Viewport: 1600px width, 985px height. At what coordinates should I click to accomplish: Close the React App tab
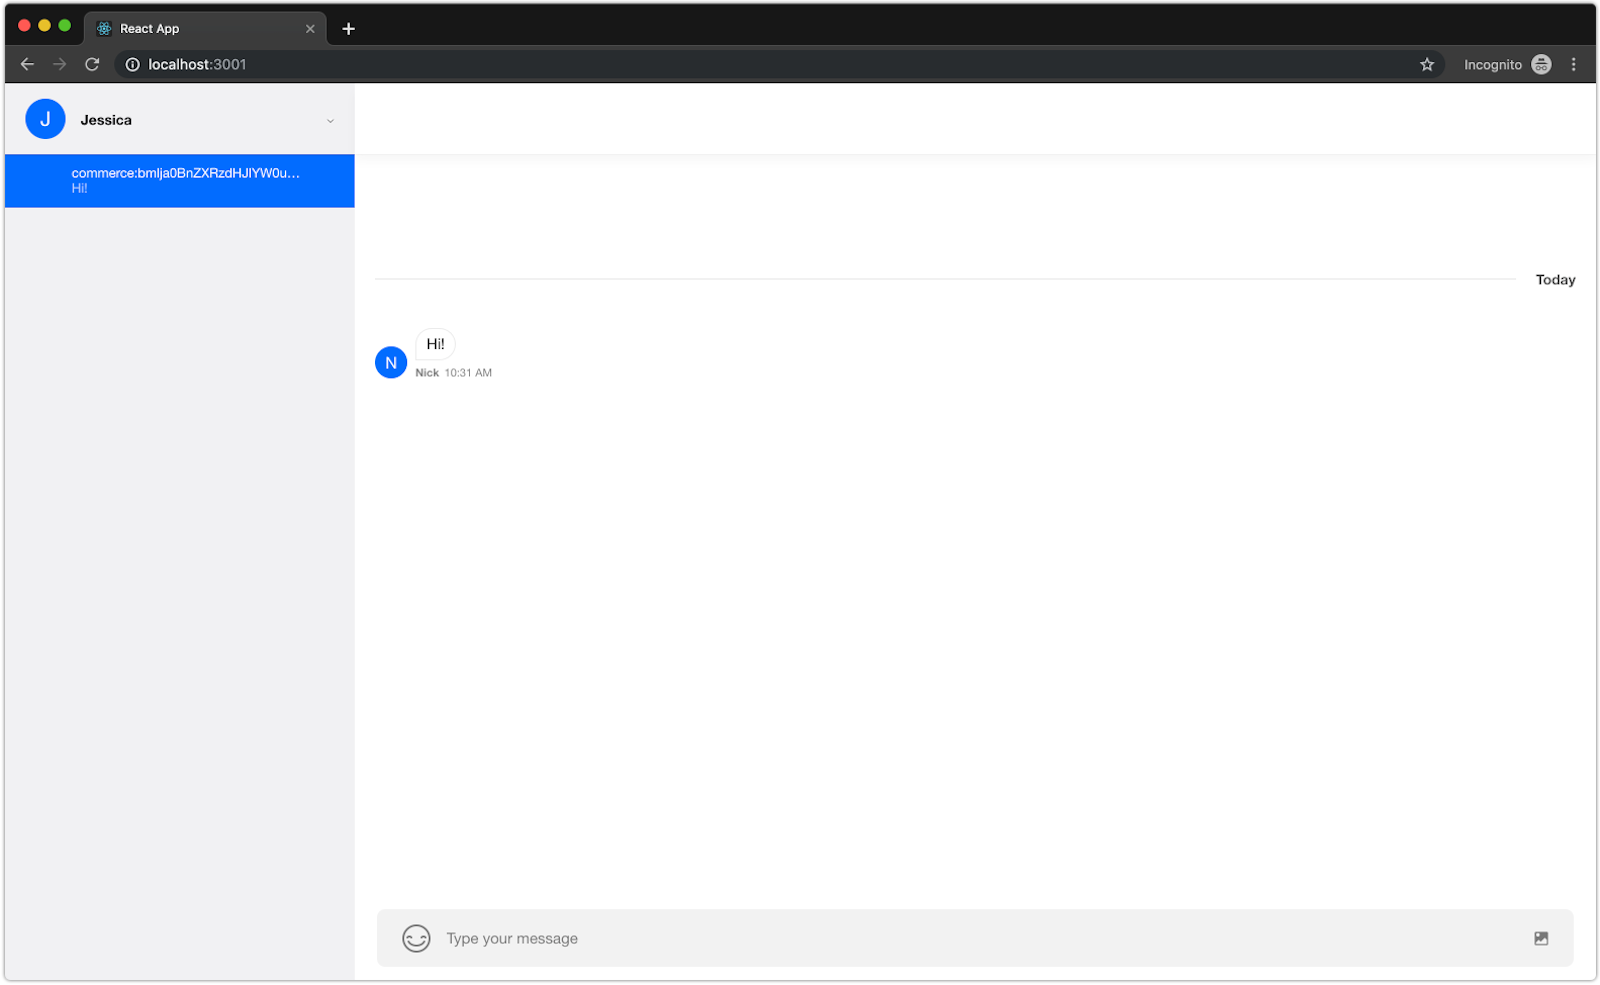pyautogui.click(x=310, y=28)
